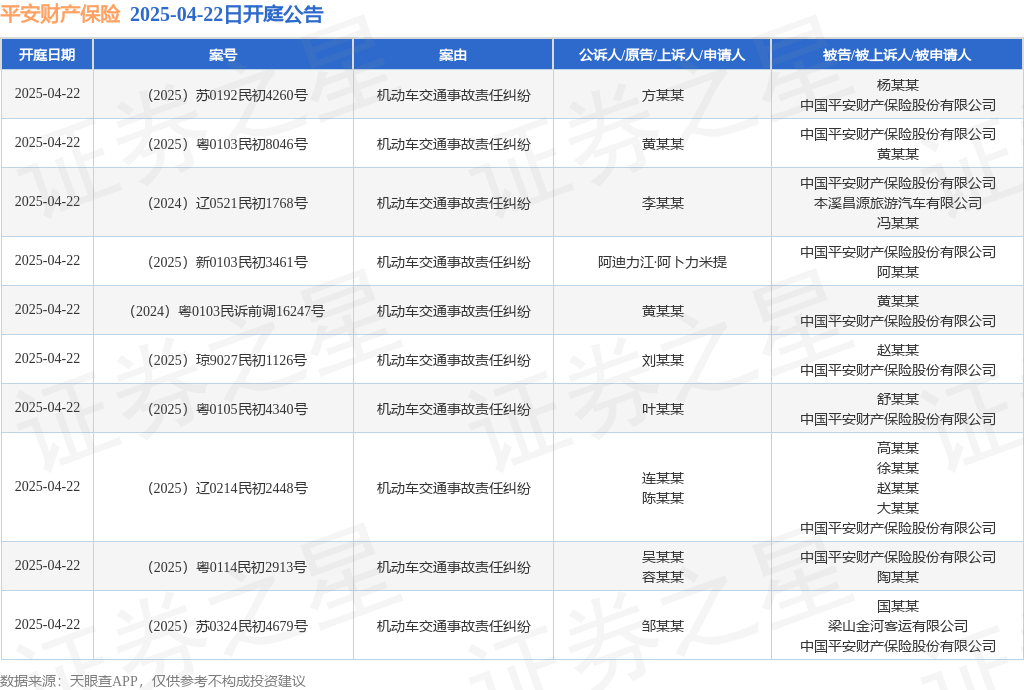The height and width of the screenshot is (690, 1024).
Task: Click the date "2025-04-22" in the 琼9027民初1126号 row
Action: pos(47,358)
